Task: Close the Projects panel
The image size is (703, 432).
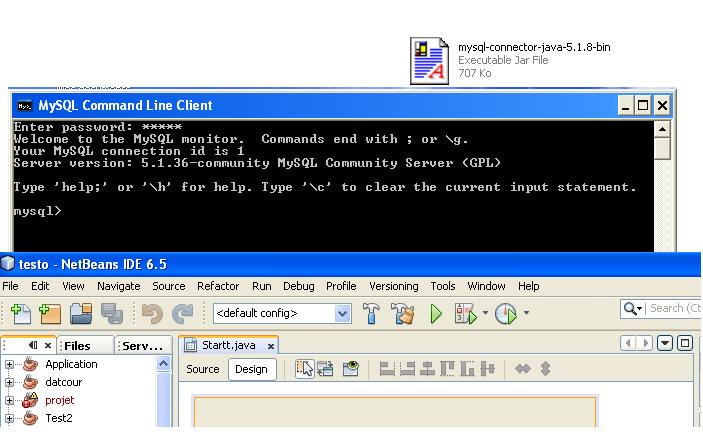Action: [x=48, y=345]
